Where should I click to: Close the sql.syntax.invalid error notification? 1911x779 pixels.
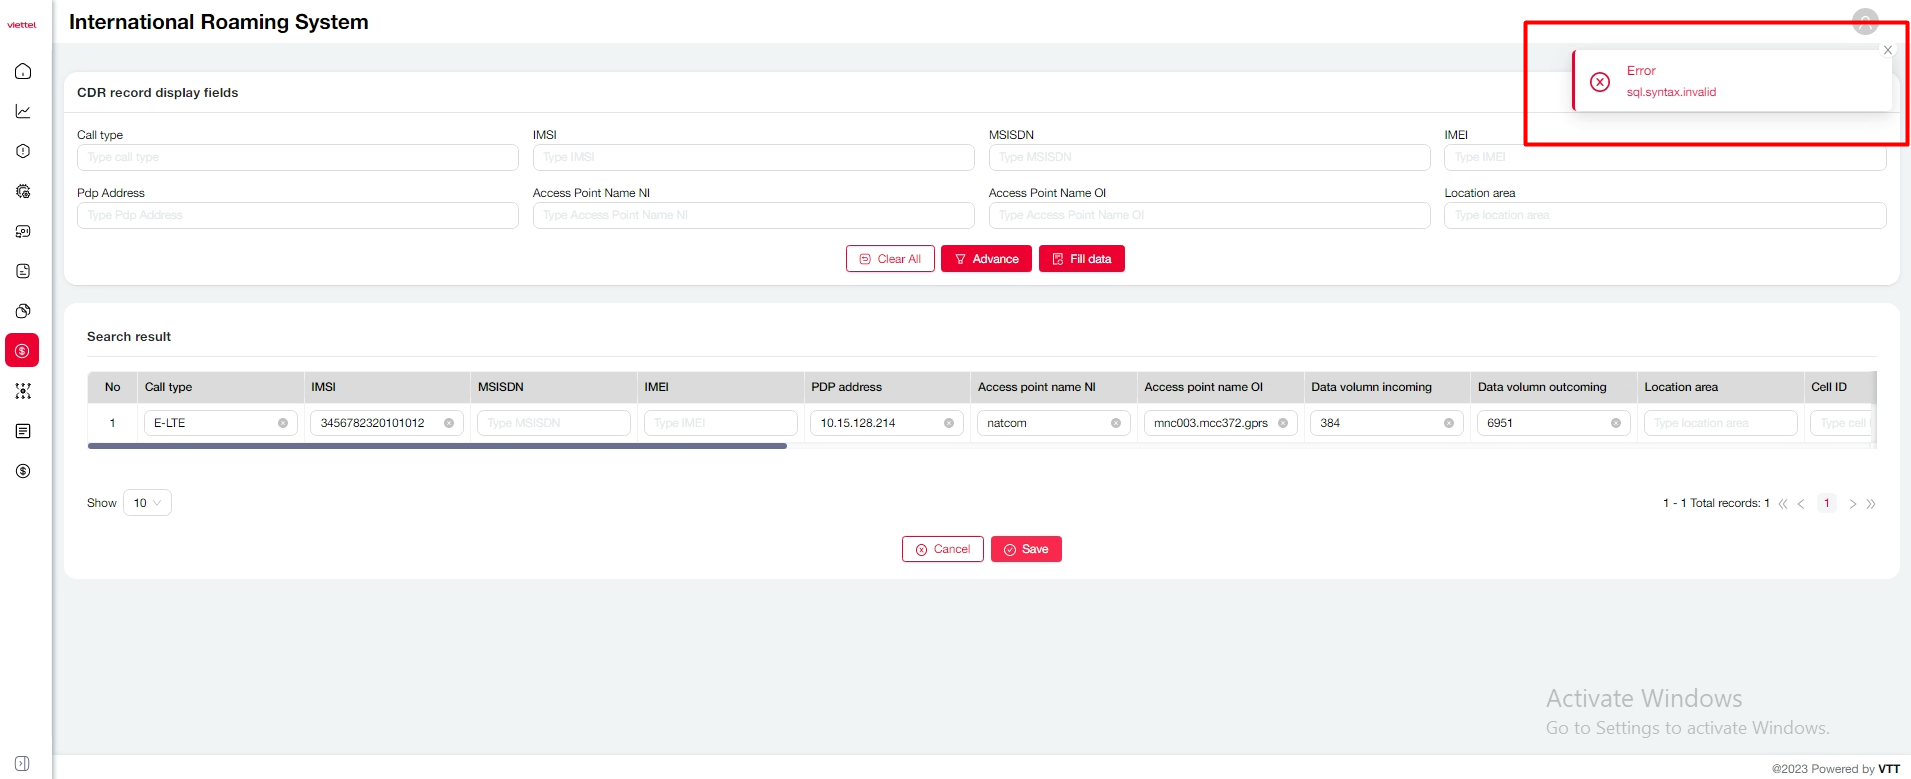click(1887, 50)
